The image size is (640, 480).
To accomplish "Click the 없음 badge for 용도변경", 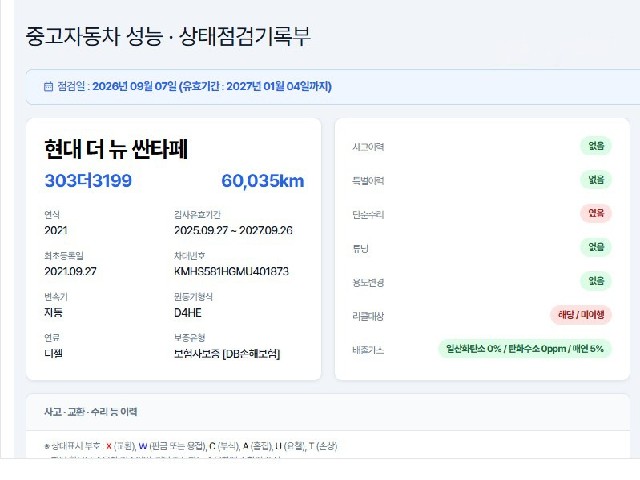I will click(x=596, y=281).
